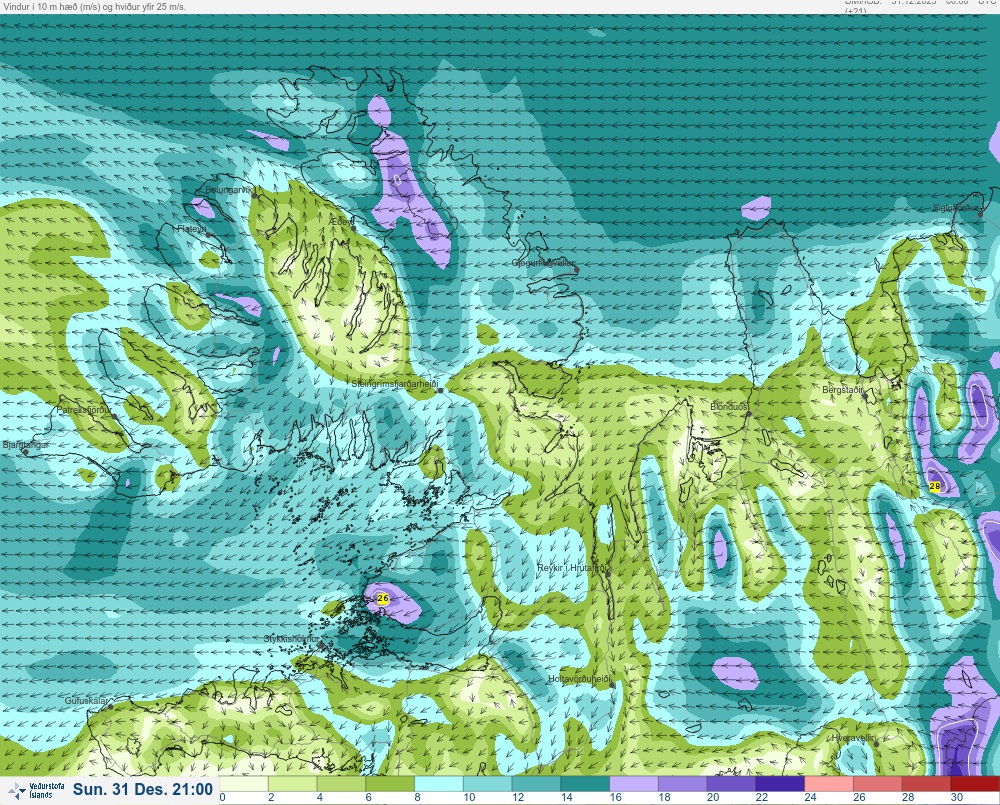Click the Patreksfjörður station label

click(x=84, y=410)
